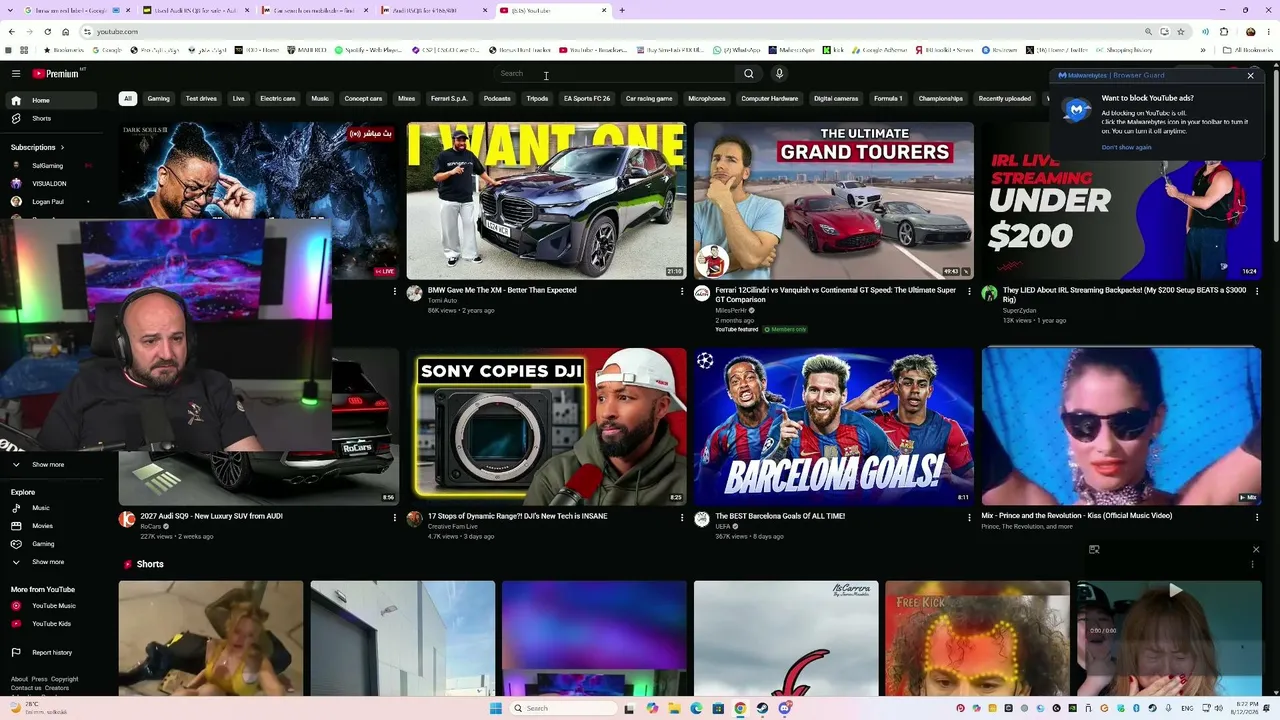The width and height of the screenshot is (1280, 720).
Task: Filter by Gaming chip
Action: click(158, 99)
